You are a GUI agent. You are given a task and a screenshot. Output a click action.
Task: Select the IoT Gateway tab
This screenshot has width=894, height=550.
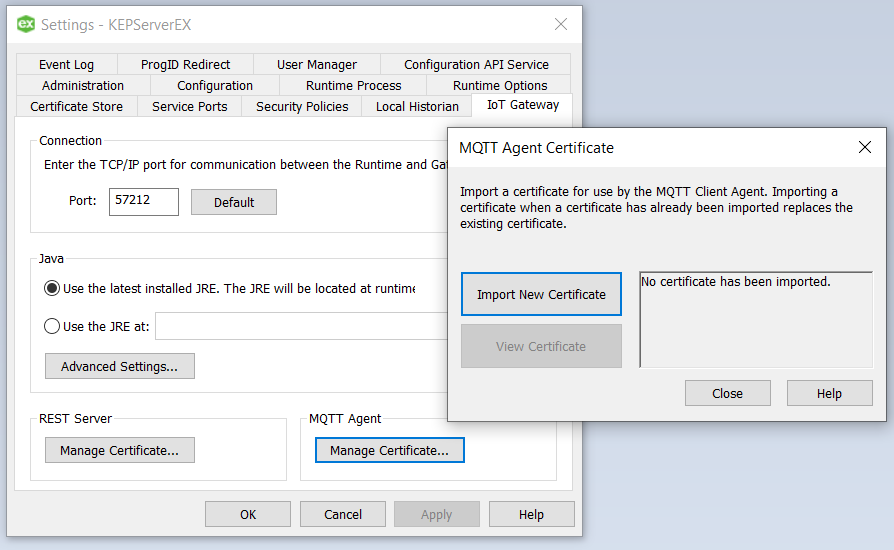[523, 105]
